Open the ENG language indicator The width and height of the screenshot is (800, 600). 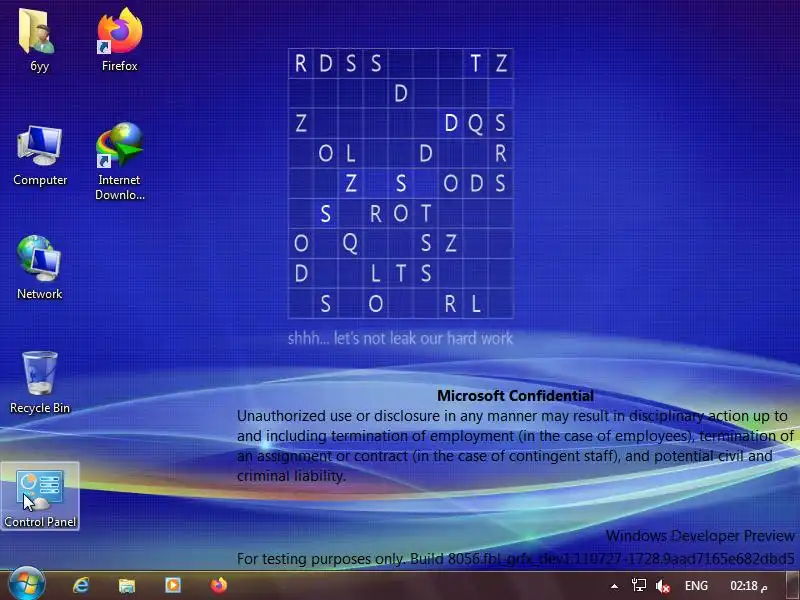(x=696, y=586)
